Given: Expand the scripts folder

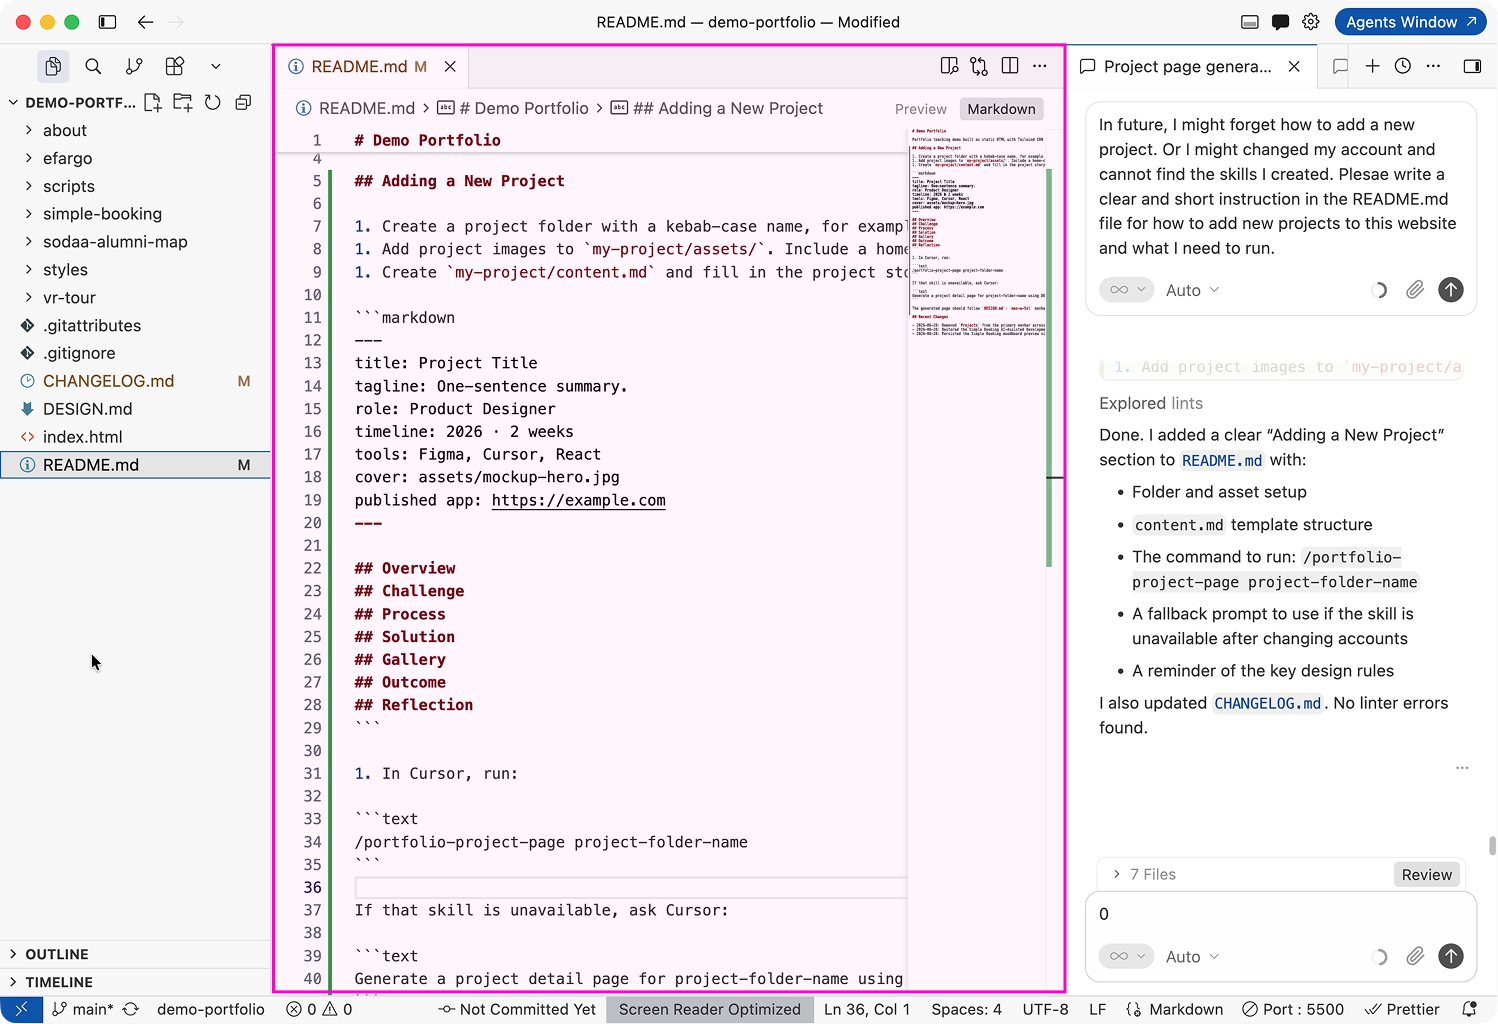Looking at the screenshot, I should coord(135,186).
